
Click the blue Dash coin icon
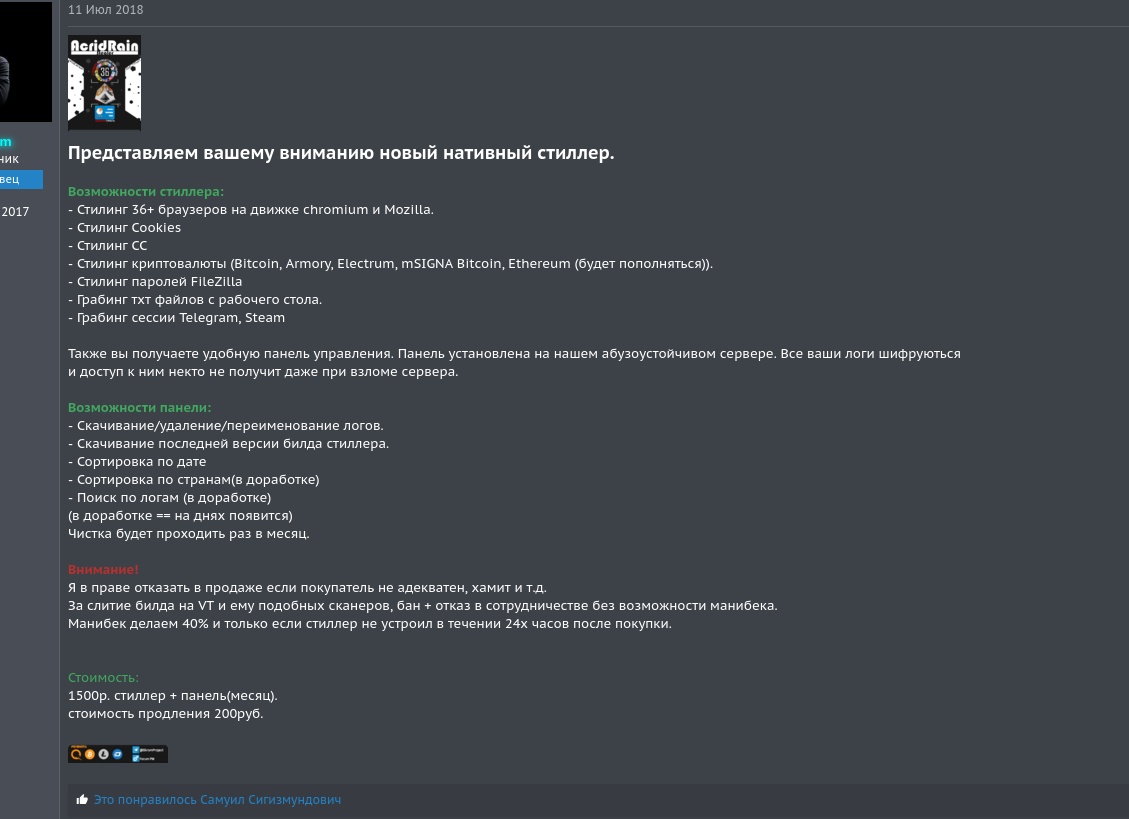tap(117, 754)
